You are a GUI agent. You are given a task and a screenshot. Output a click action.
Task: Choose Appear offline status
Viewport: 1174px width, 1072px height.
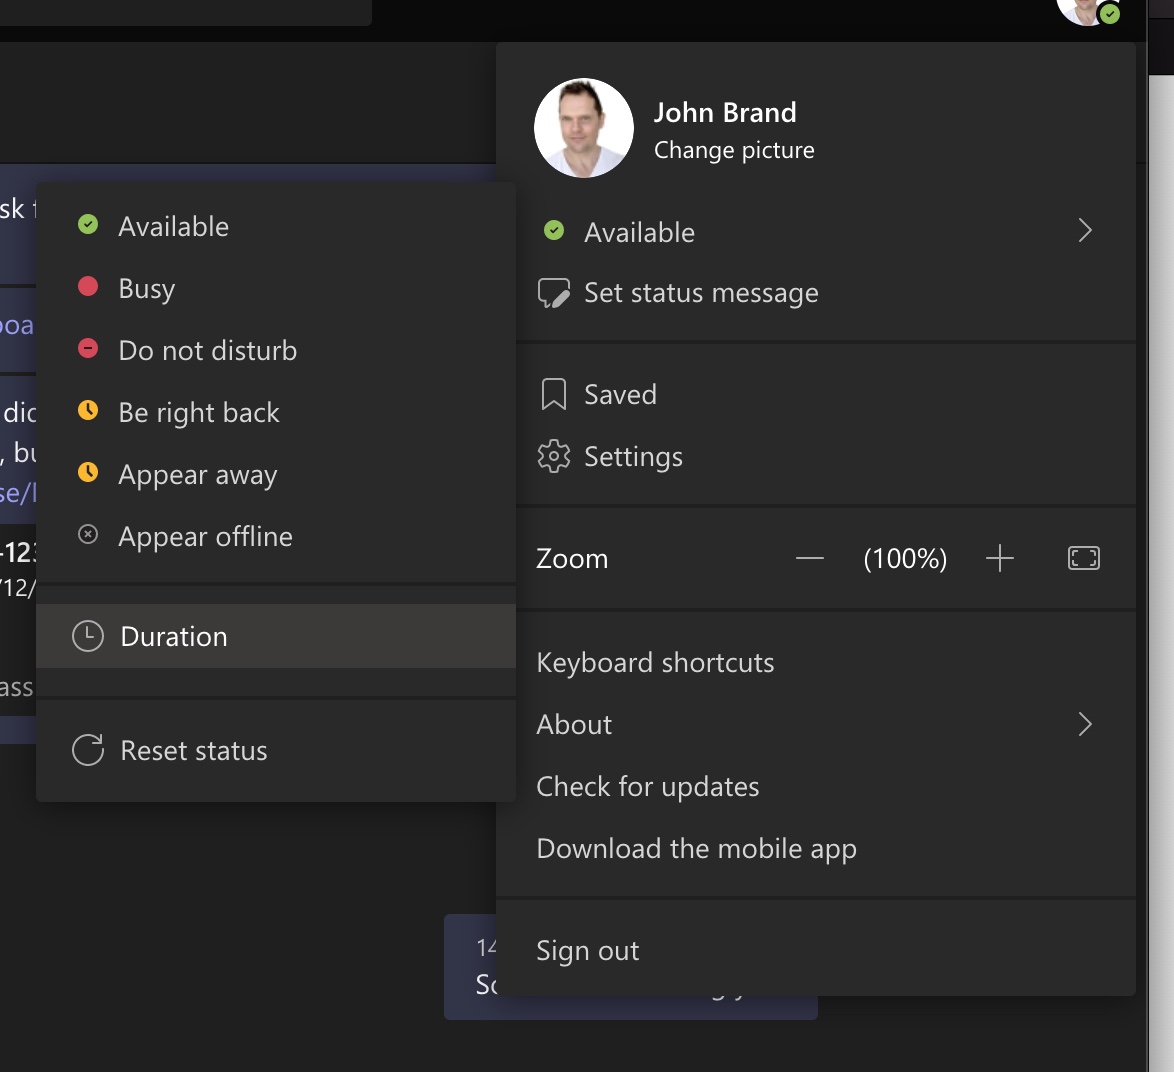[276, 536]
